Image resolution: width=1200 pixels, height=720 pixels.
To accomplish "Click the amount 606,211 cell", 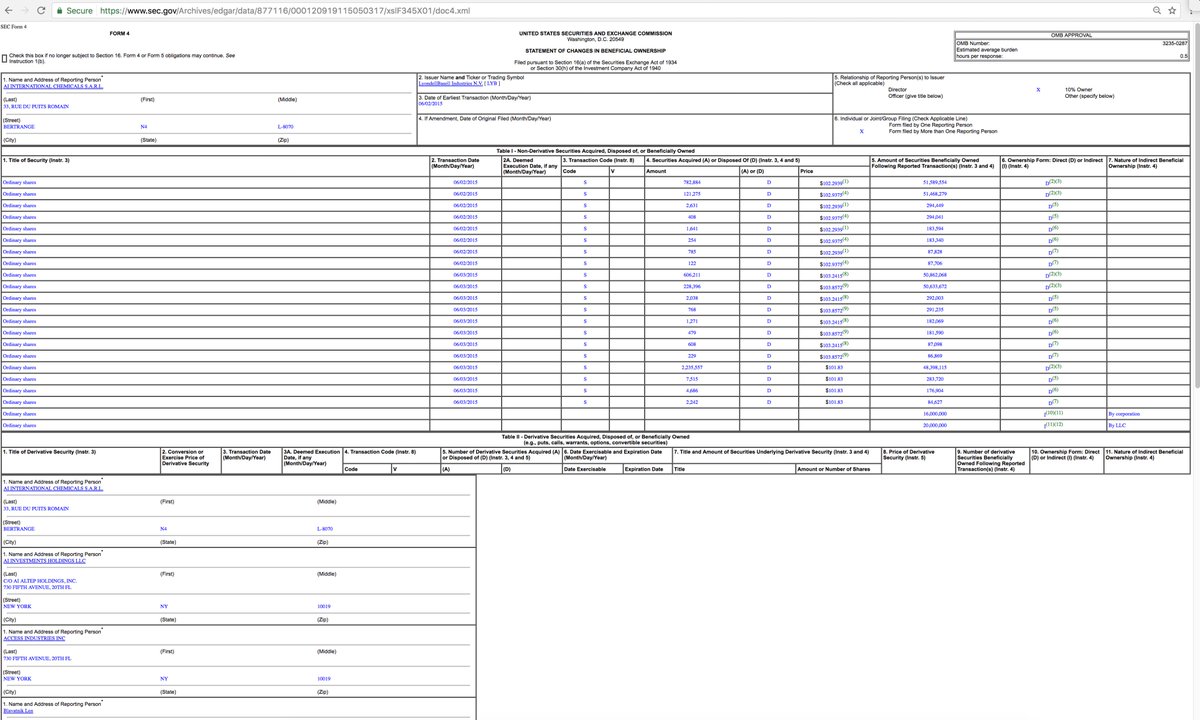I will (690, 275).
